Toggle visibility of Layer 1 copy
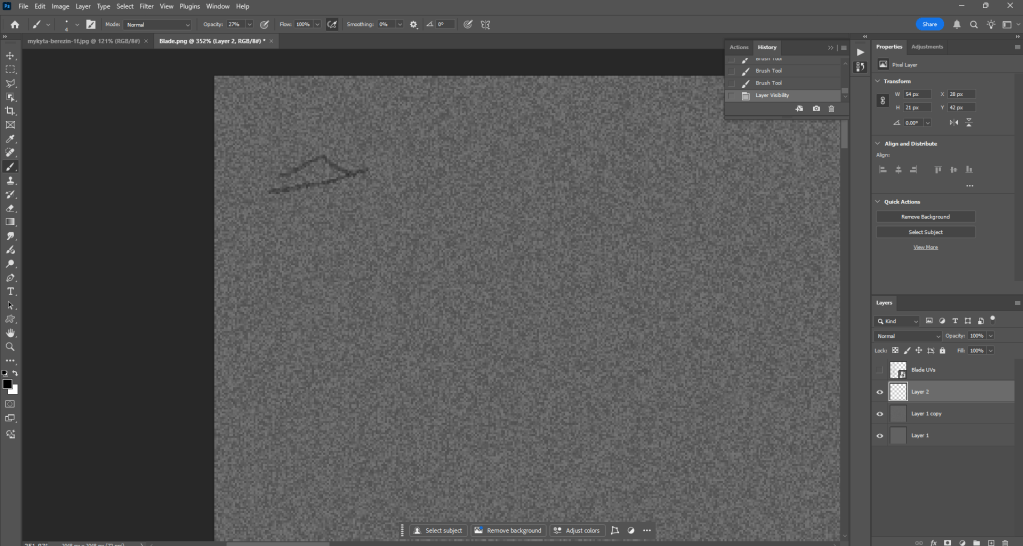The image size is (1023, 546). pyautogui.click(x=880, y=414)
